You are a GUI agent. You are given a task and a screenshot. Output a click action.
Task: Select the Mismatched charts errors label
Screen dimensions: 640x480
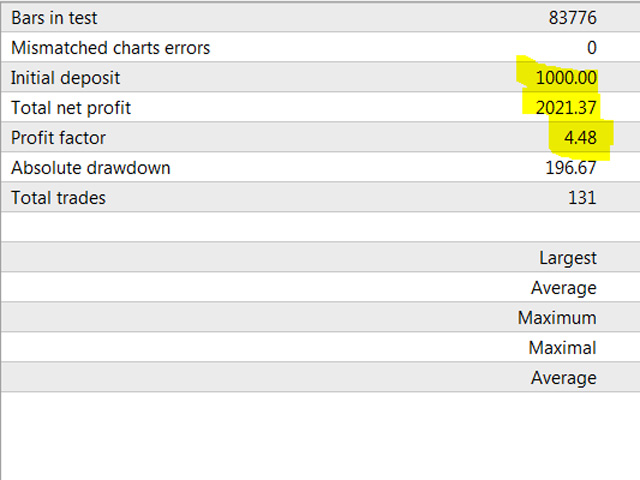point(111,48)
